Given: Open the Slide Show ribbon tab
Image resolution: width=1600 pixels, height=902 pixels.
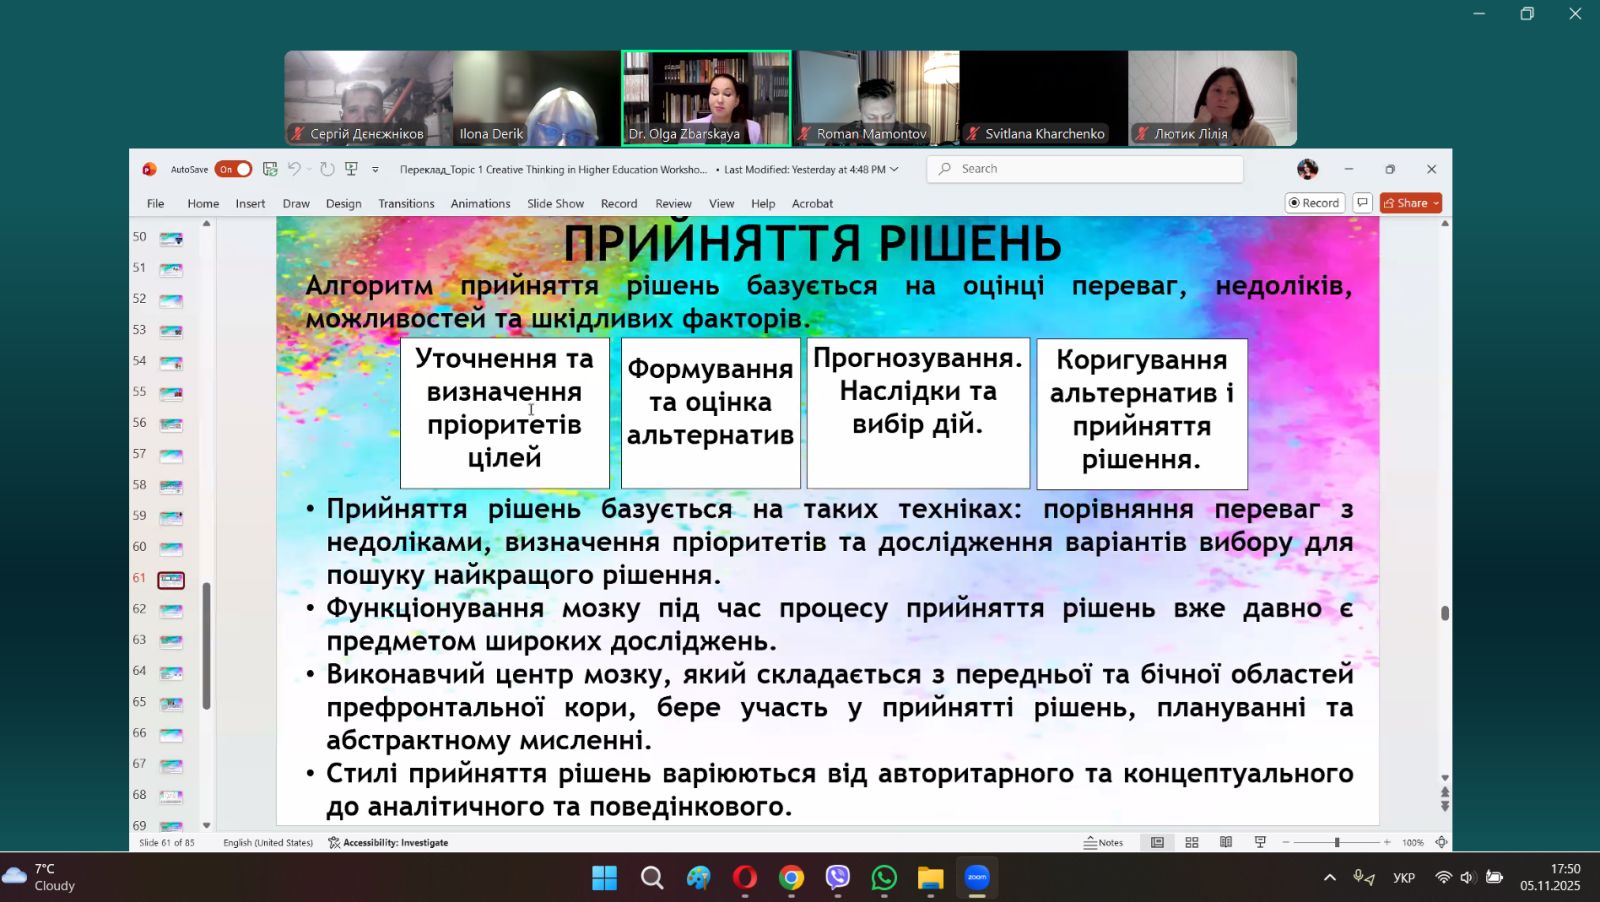Looking at the screenshot, I should tap(555, 203).
